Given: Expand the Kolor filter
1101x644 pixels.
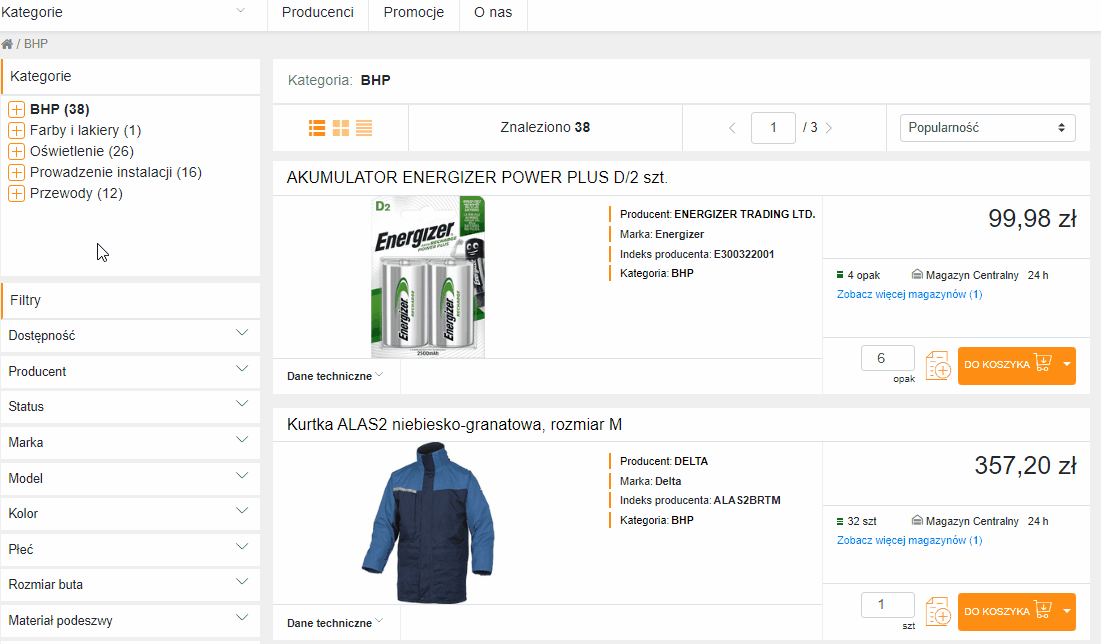Looking at the screenshot, I should point(131,513).
